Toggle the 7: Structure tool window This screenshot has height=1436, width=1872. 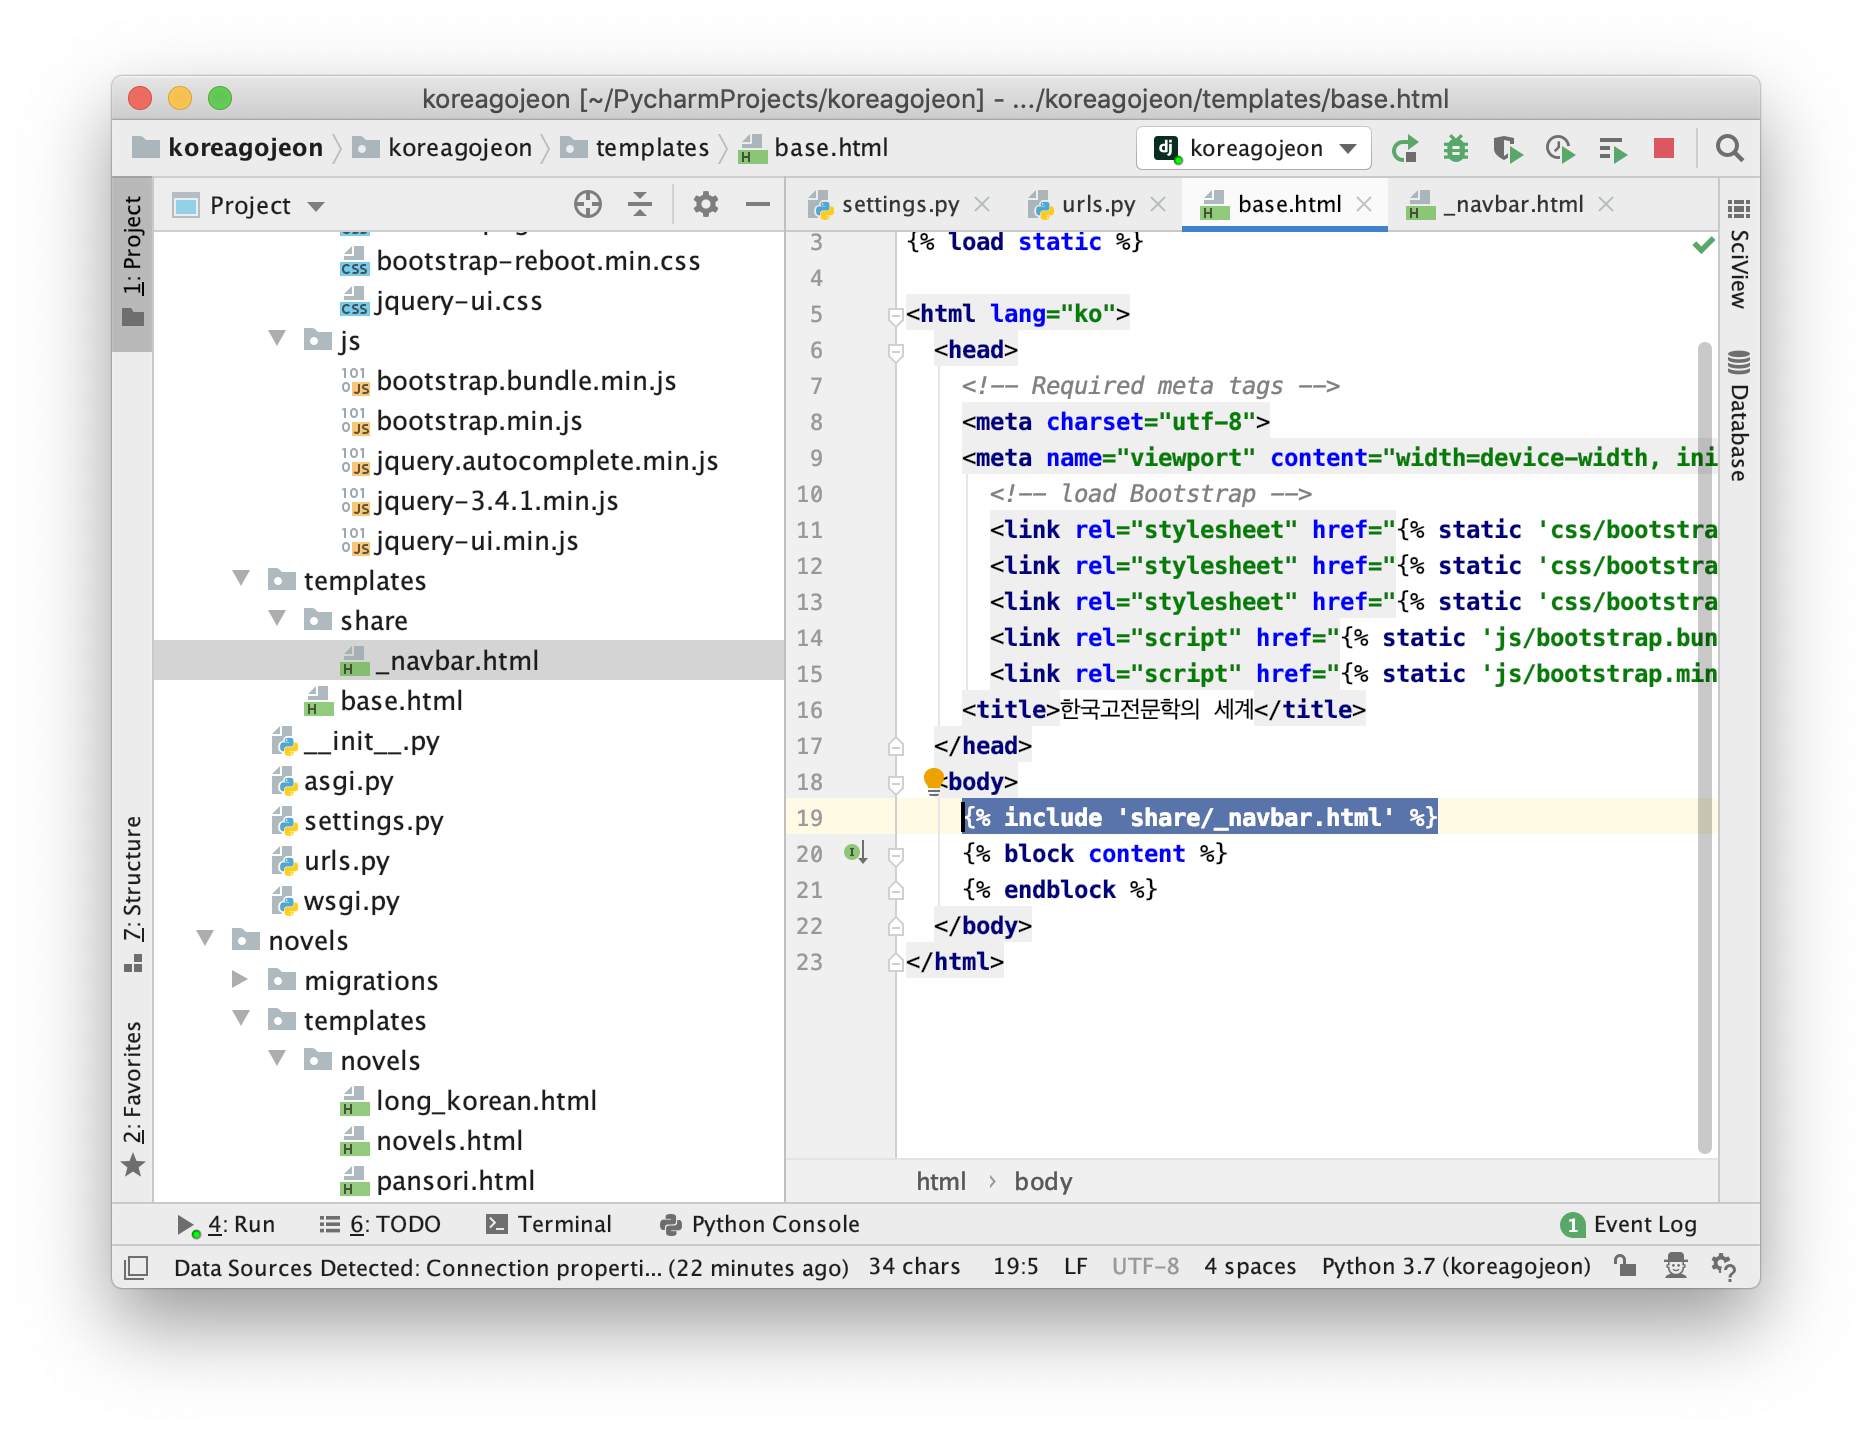pyautogui.click(x=133, y=893)
